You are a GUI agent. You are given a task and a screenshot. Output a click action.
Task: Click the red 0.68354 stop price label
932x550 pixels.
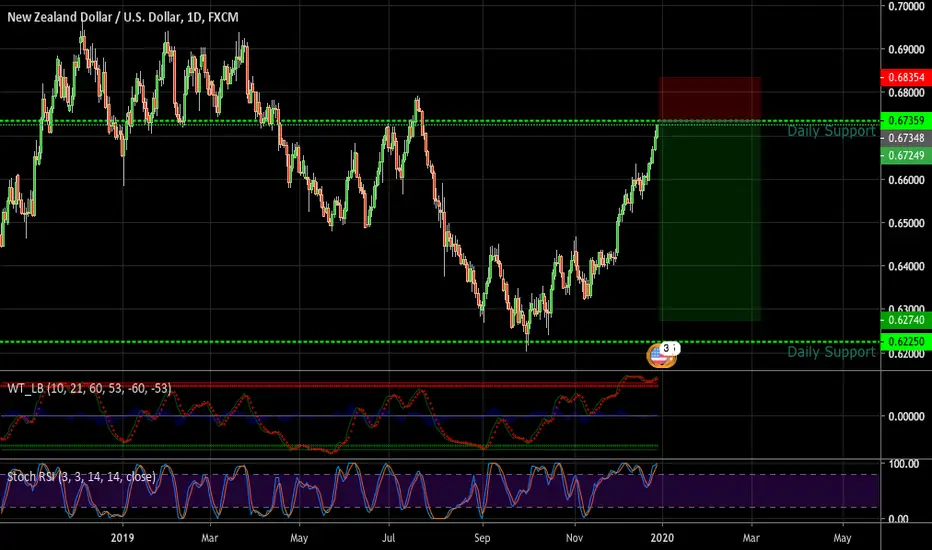pos(906,77)
